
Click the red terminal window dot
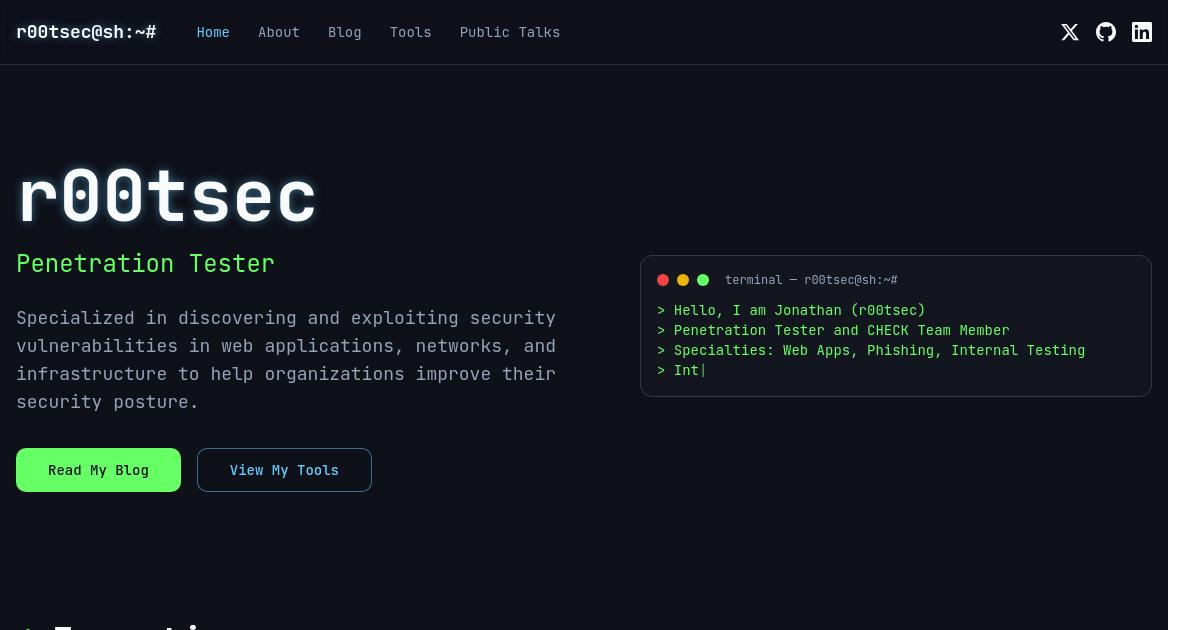[x=663, y=280]
